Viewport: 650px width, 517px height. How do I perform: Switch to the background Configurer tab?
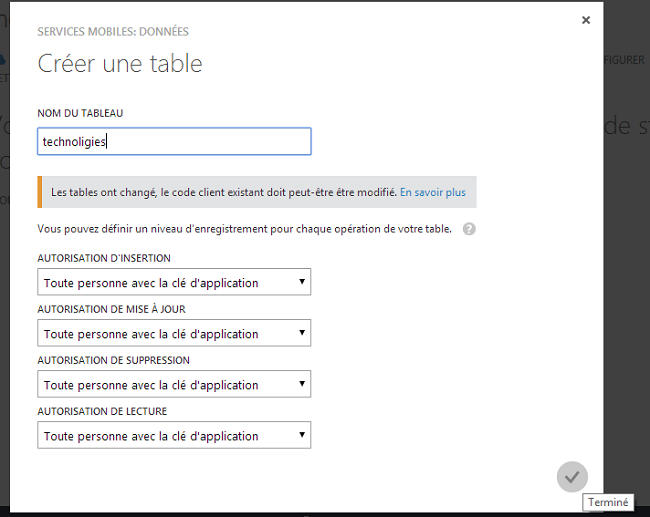(625, 60)
